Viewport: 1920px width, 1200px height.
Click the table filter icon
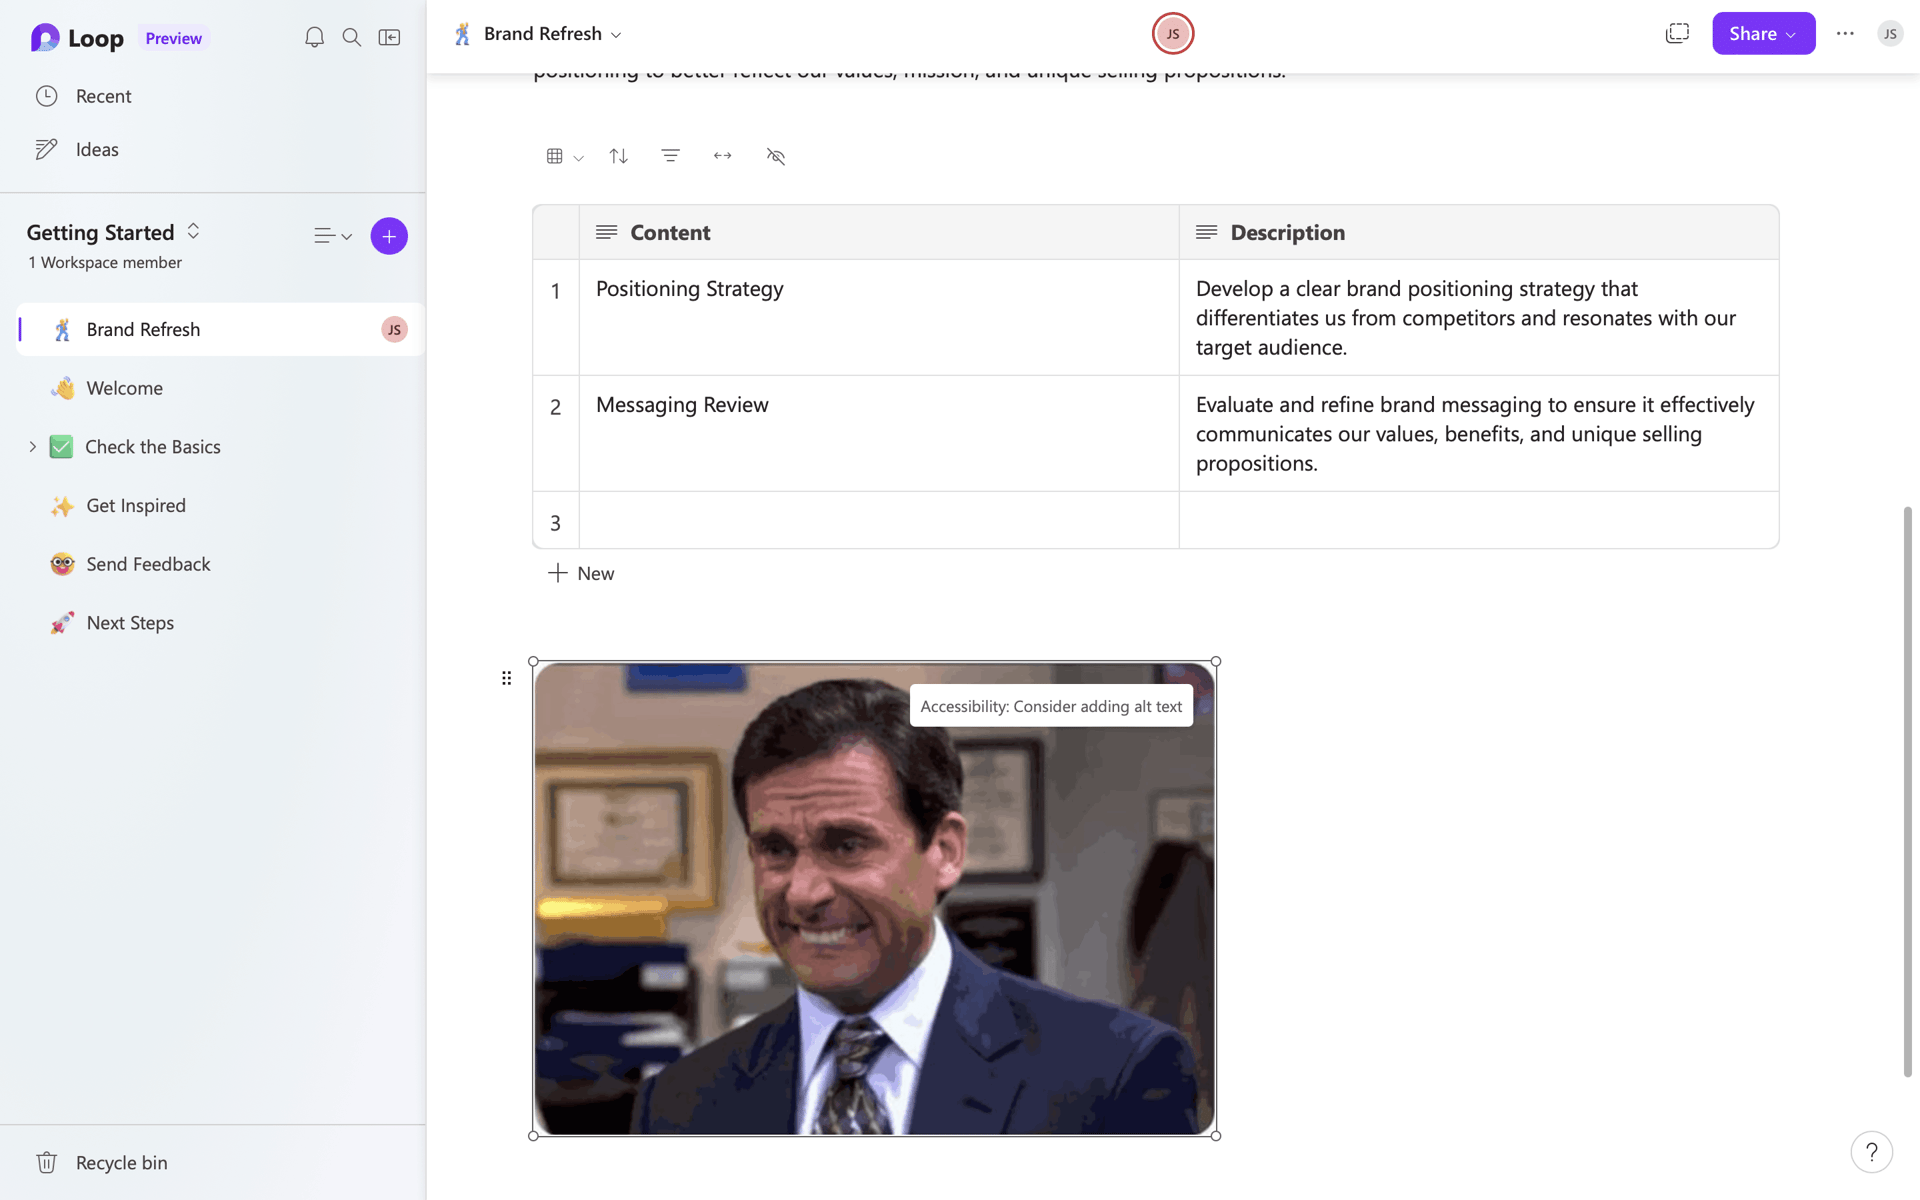(670, 156)
